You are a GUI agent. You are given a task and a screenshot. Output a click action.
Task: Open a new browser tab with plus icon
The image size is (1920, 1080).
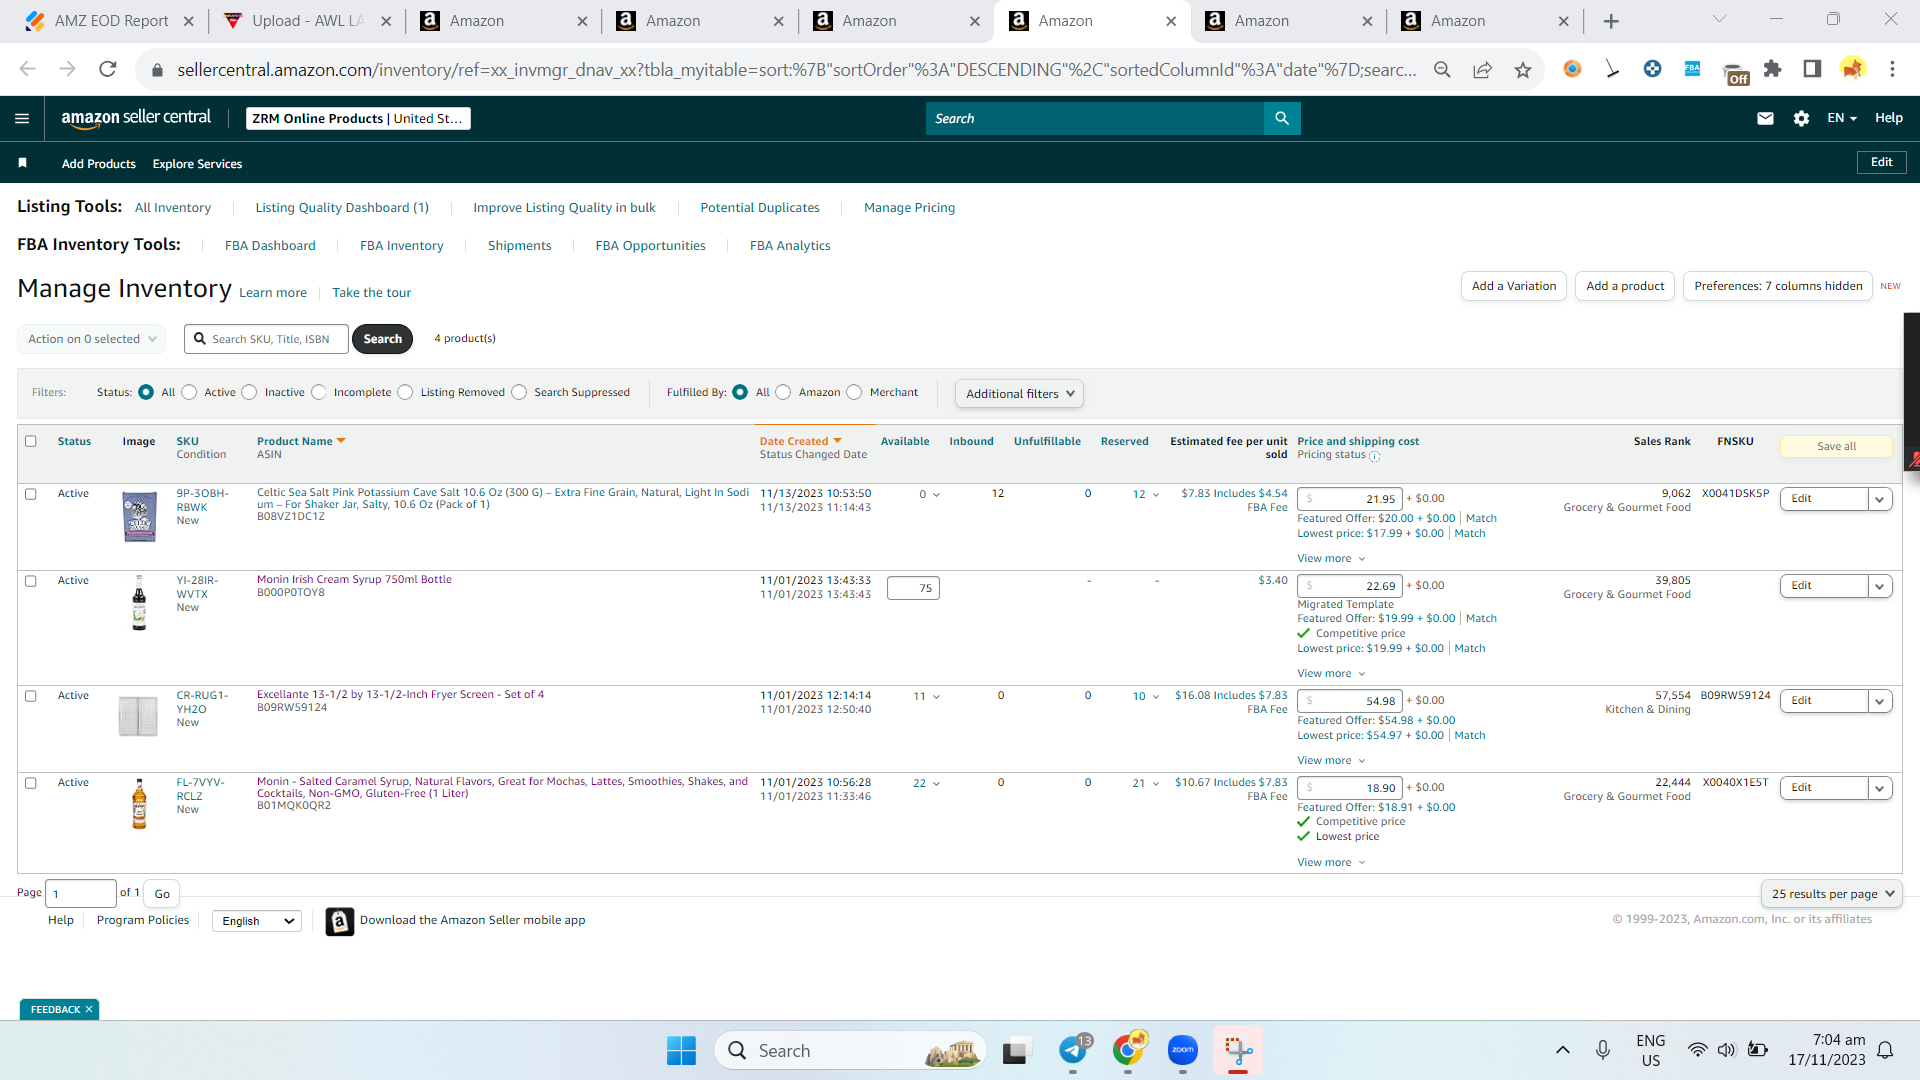click(1611, 21)
